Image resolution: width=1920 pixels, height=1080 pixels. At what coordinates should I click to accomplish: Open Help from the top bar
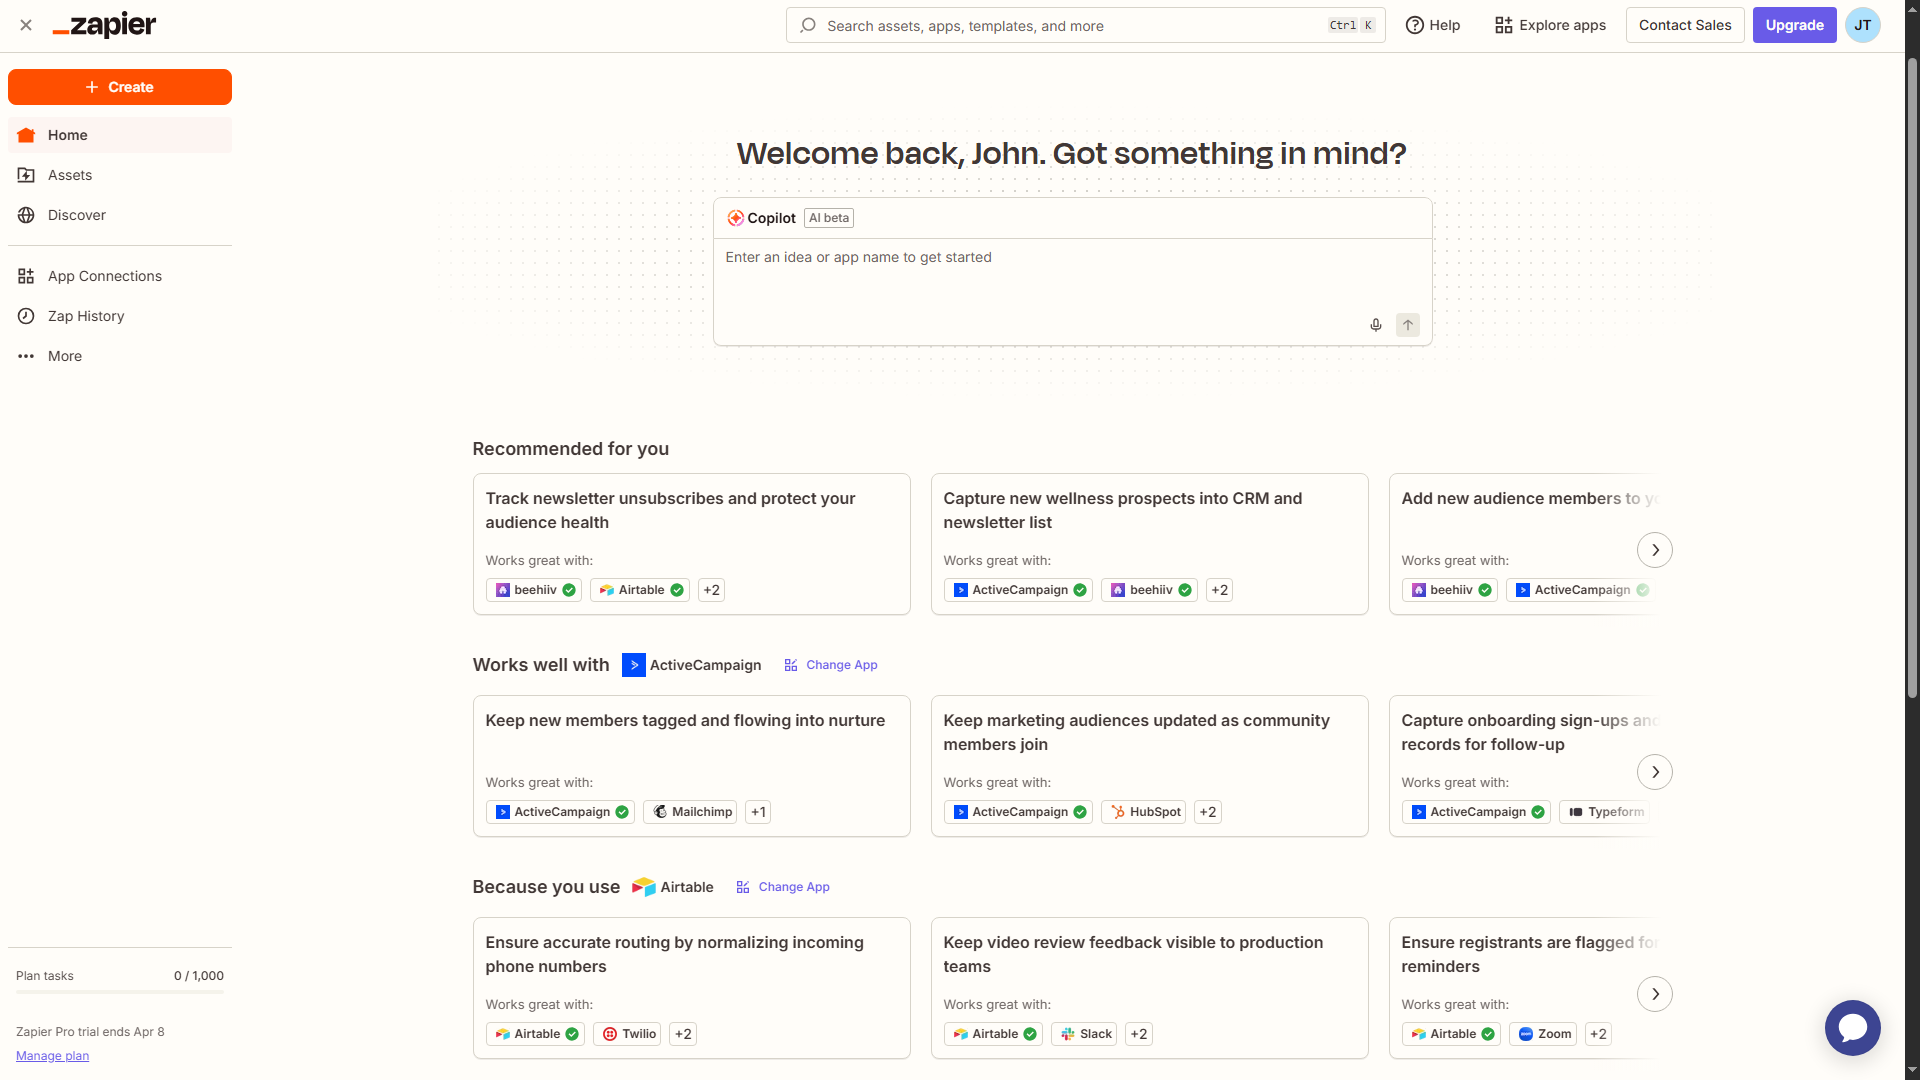tap(1433, 25)
